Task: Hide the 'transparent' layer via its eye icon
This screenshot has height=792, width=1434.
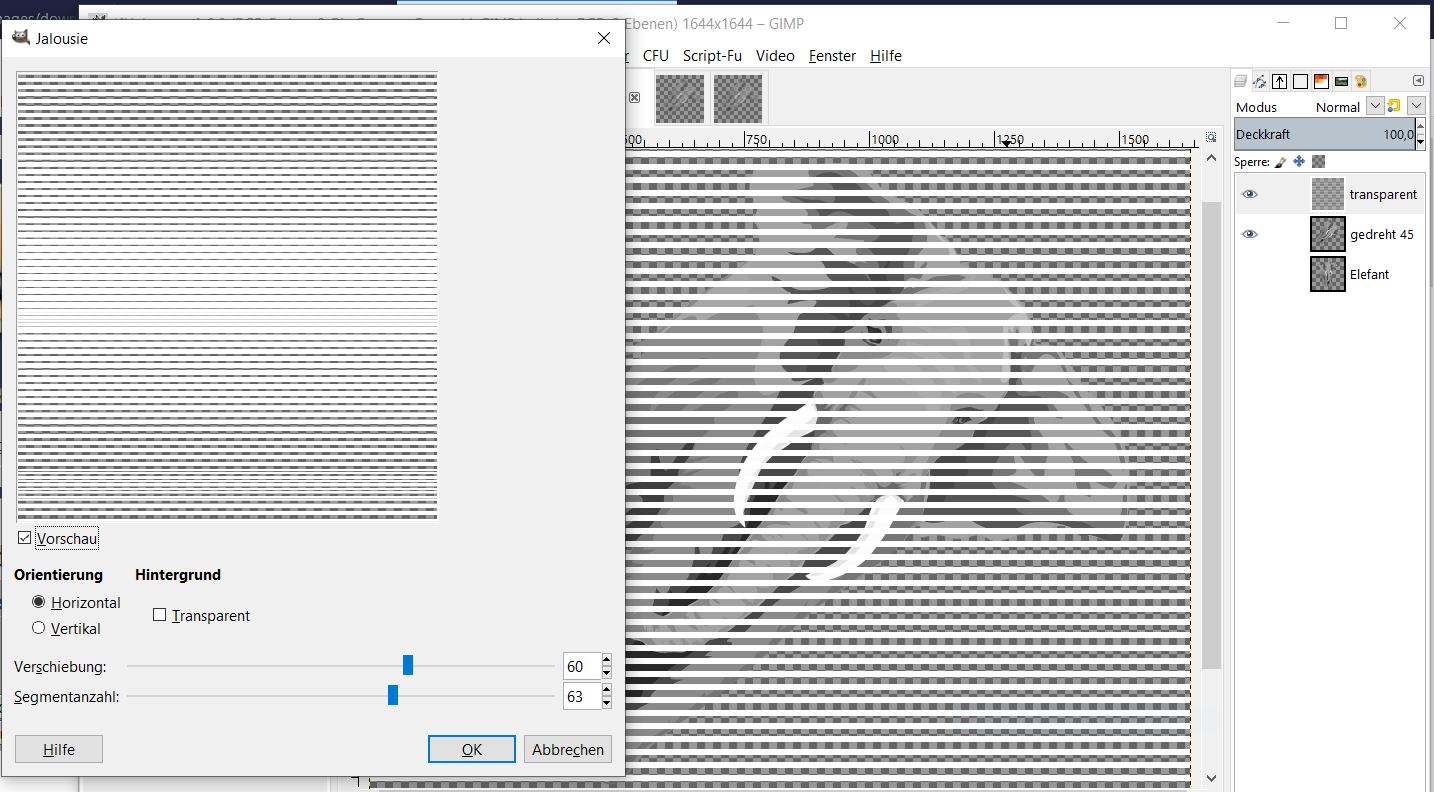Action: [x=1249, y=194]
